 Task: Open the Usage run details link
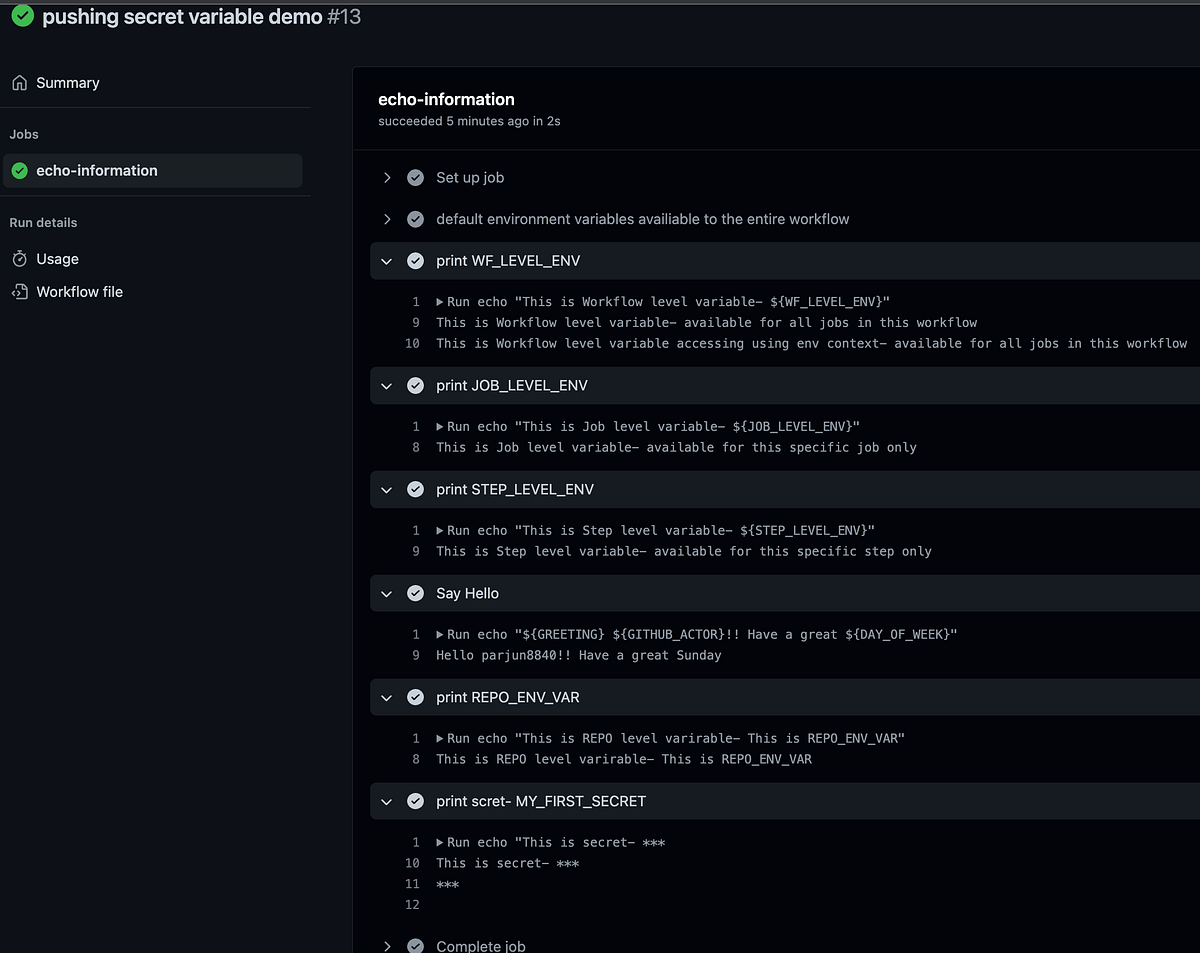coord(57,259)
